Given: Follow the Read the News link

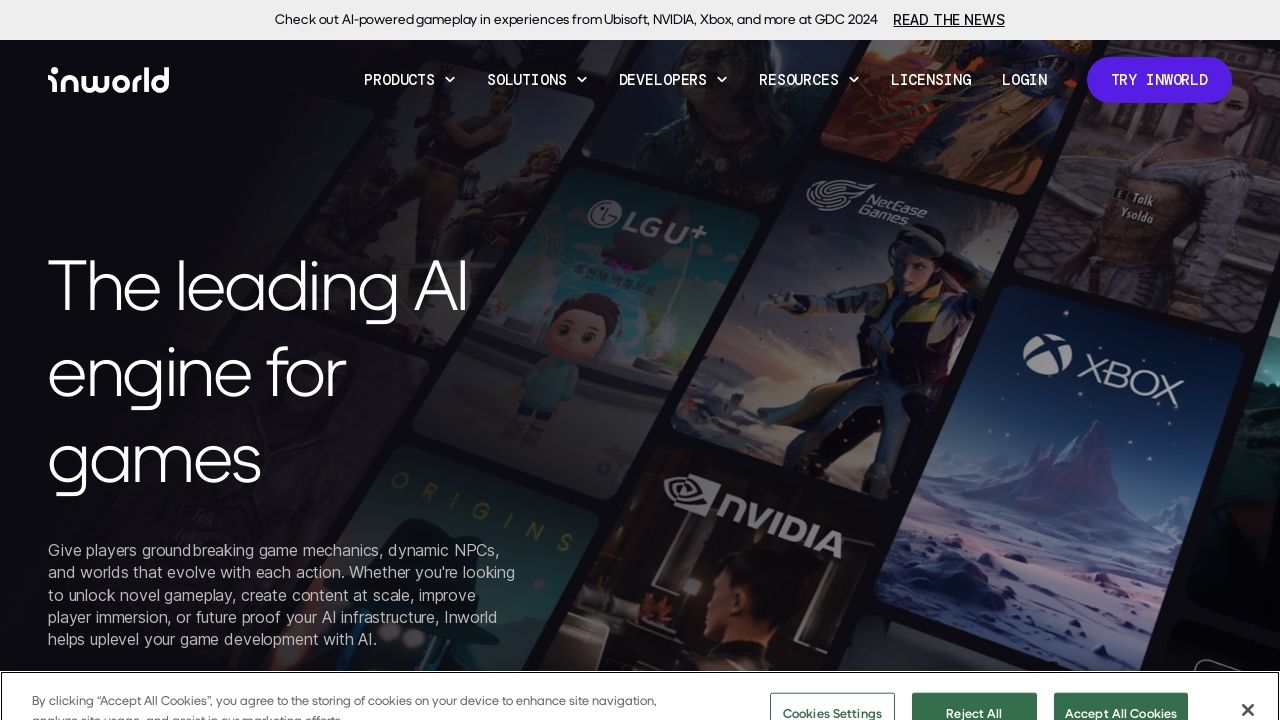Looking at the screenshot, I should click(949, 20).
